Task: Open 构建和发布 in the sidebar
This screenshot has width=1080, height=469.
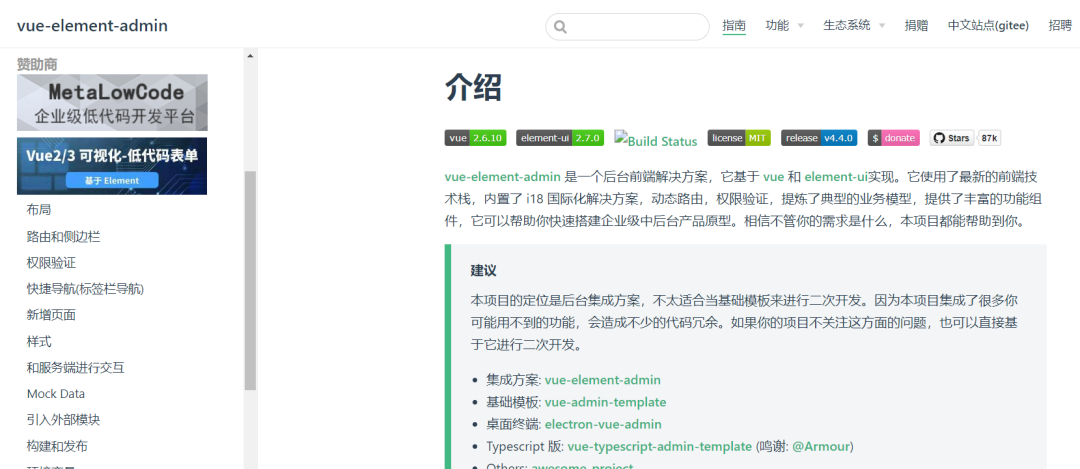Action: [57, 446]
